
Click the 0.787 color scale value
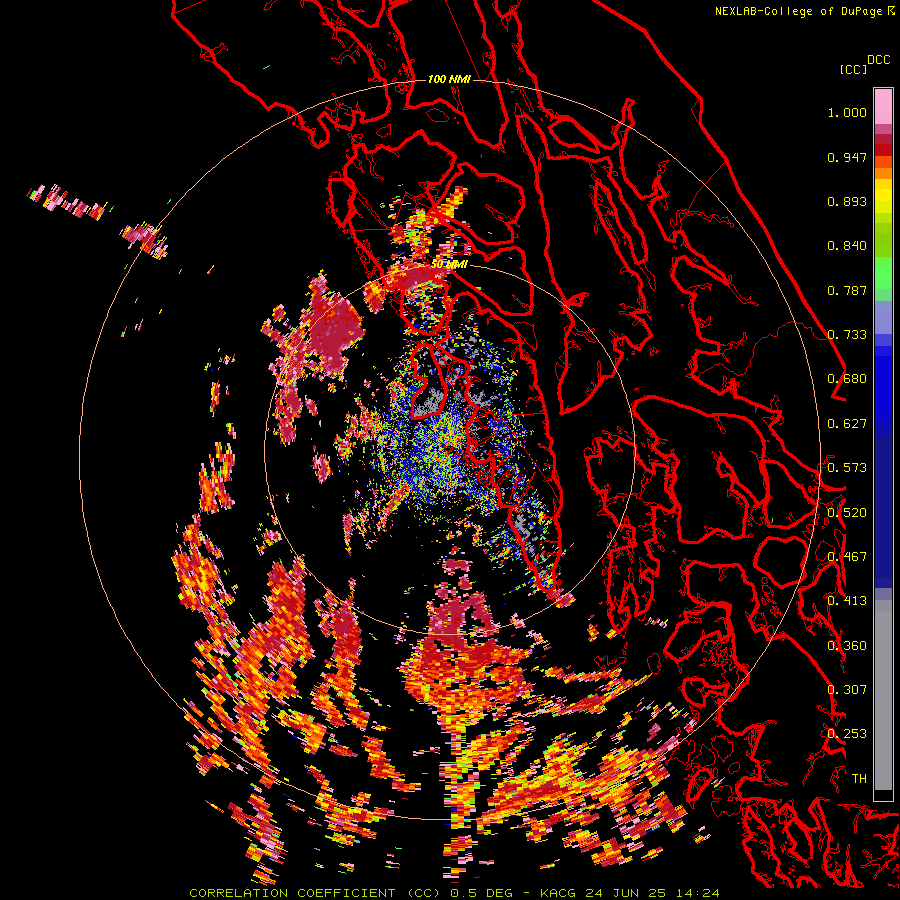[847, 290]
